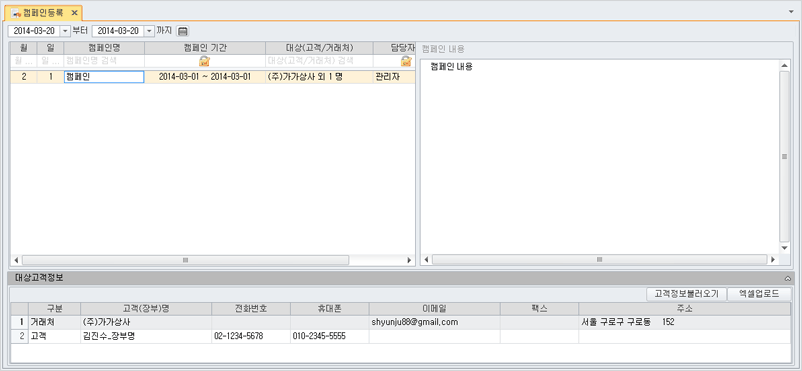Viewport: 802px width, 371px height.
Task: Select the 고객 cell in row 2
Action: click(x=54, y=336)
